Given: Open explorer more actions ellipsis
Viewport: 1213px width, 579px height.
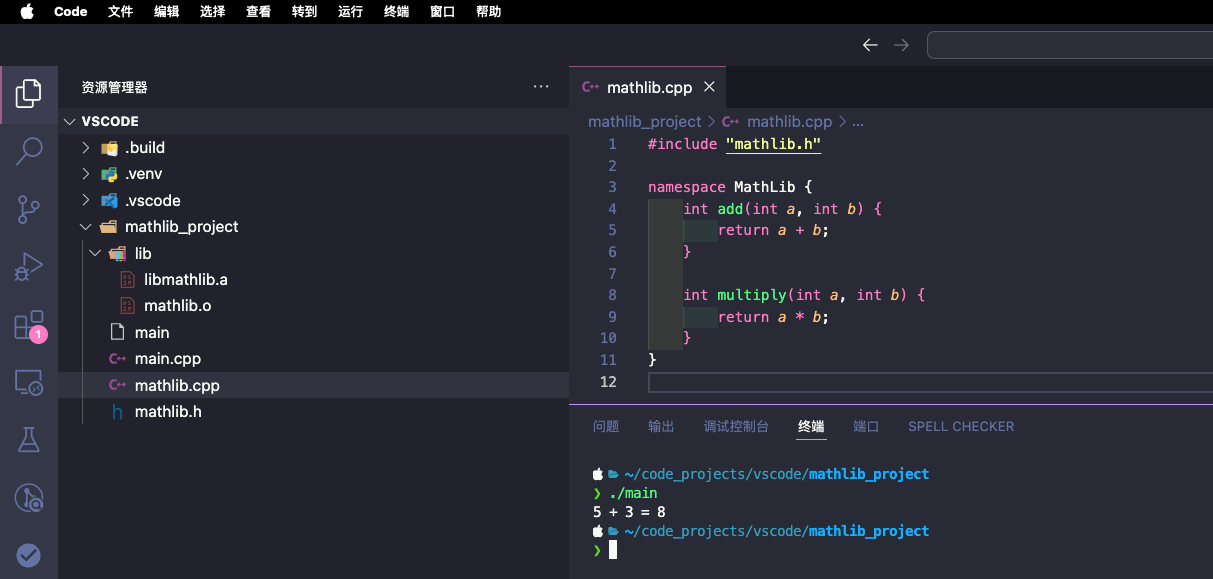Looking at the screenshot, I should [x=541, y=87].
